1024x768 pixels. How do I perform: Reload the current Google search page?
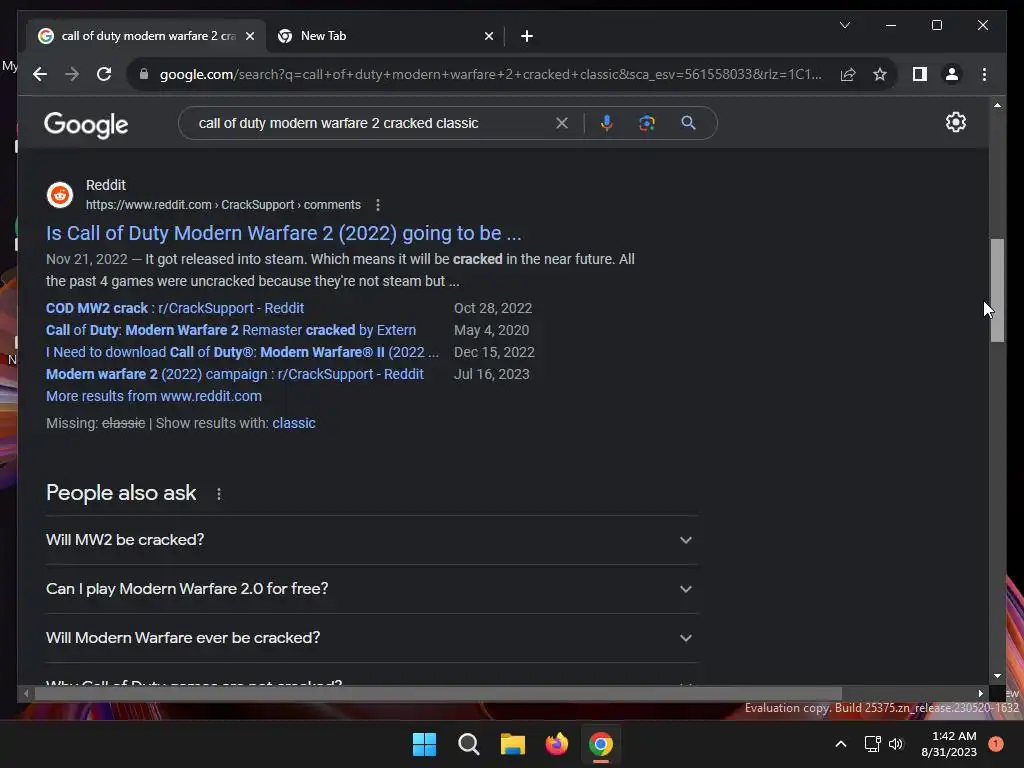point(104,74)
